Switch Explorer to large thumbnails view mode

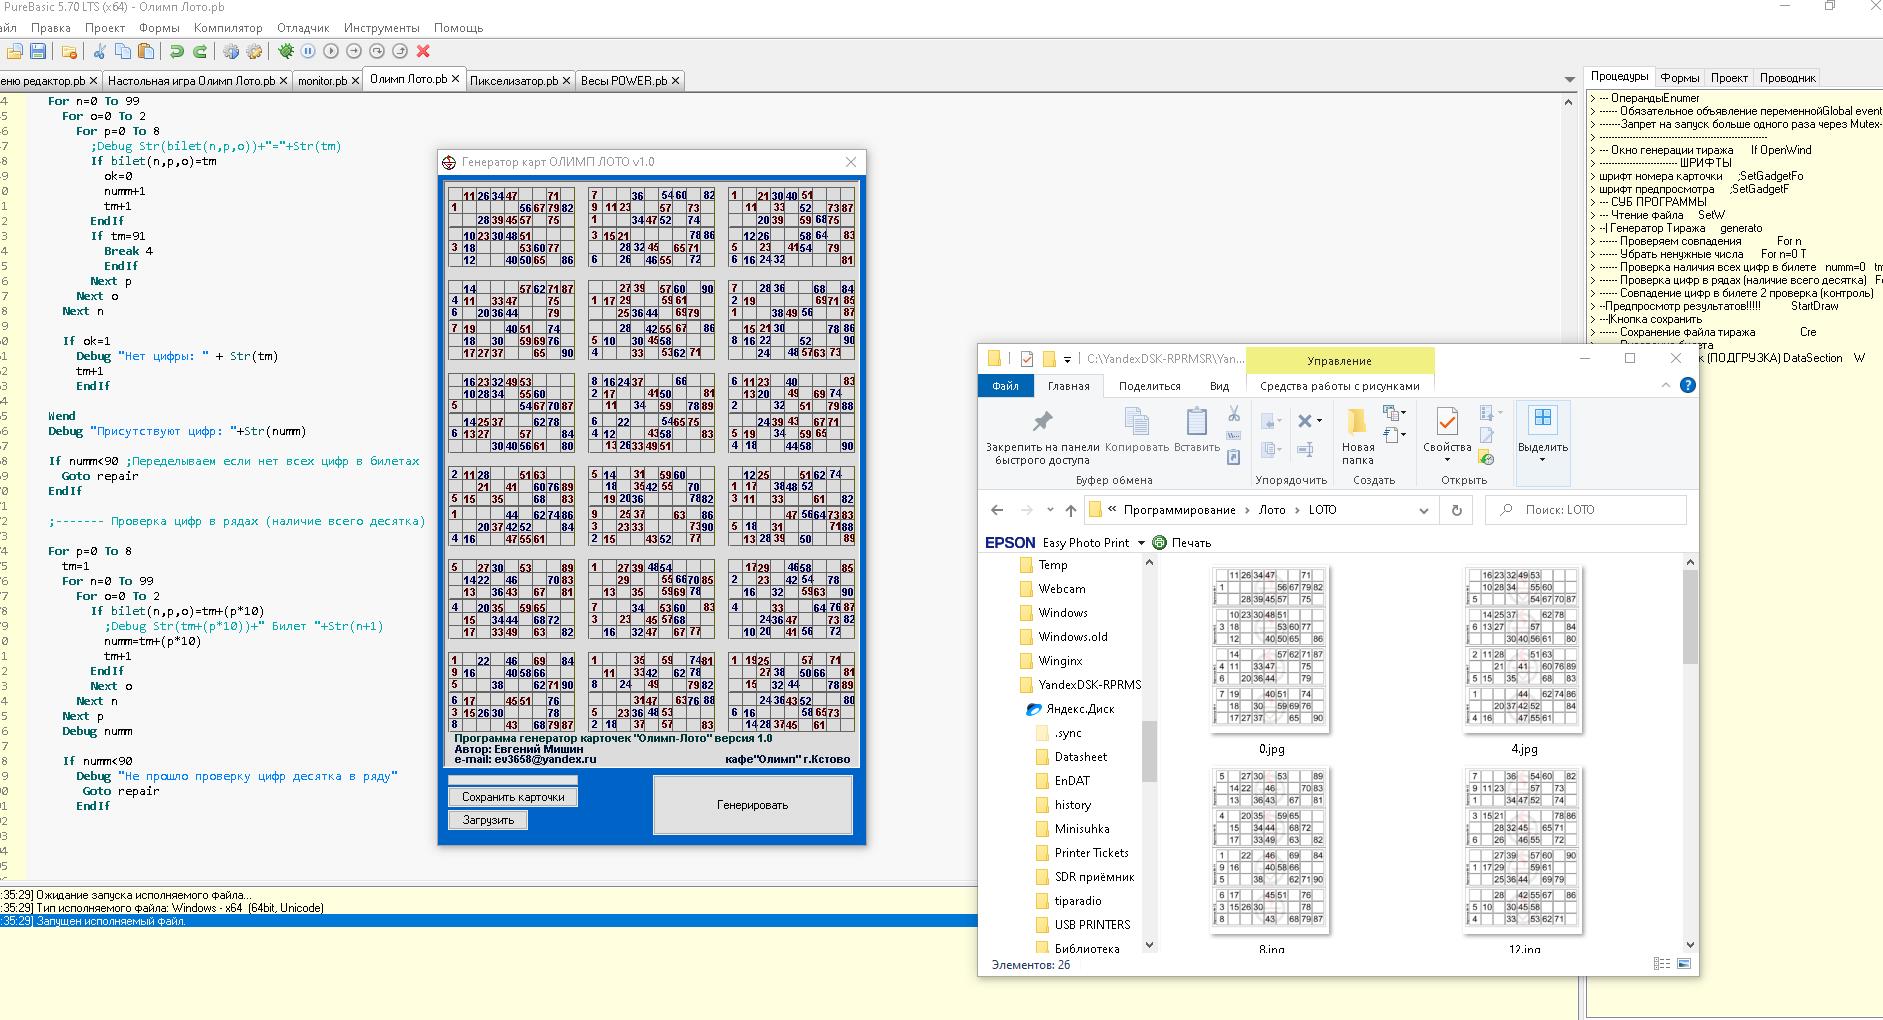pos(1684,964)
